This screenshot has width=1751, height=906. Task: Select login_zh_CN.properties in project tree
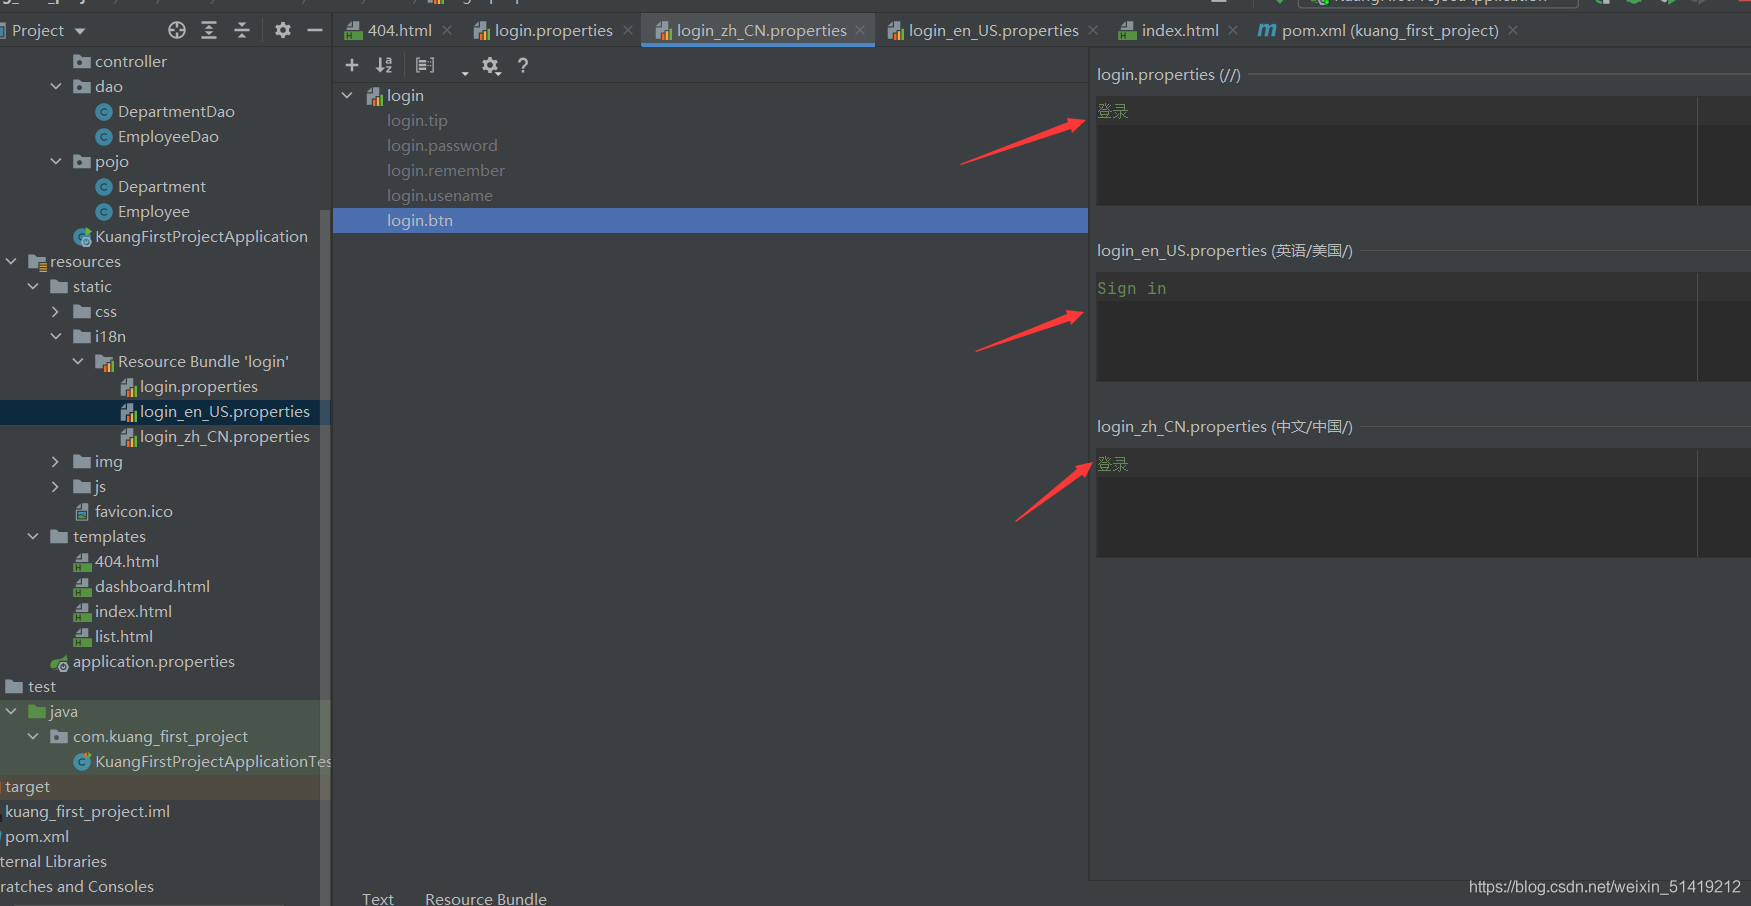tap(225, 436)
